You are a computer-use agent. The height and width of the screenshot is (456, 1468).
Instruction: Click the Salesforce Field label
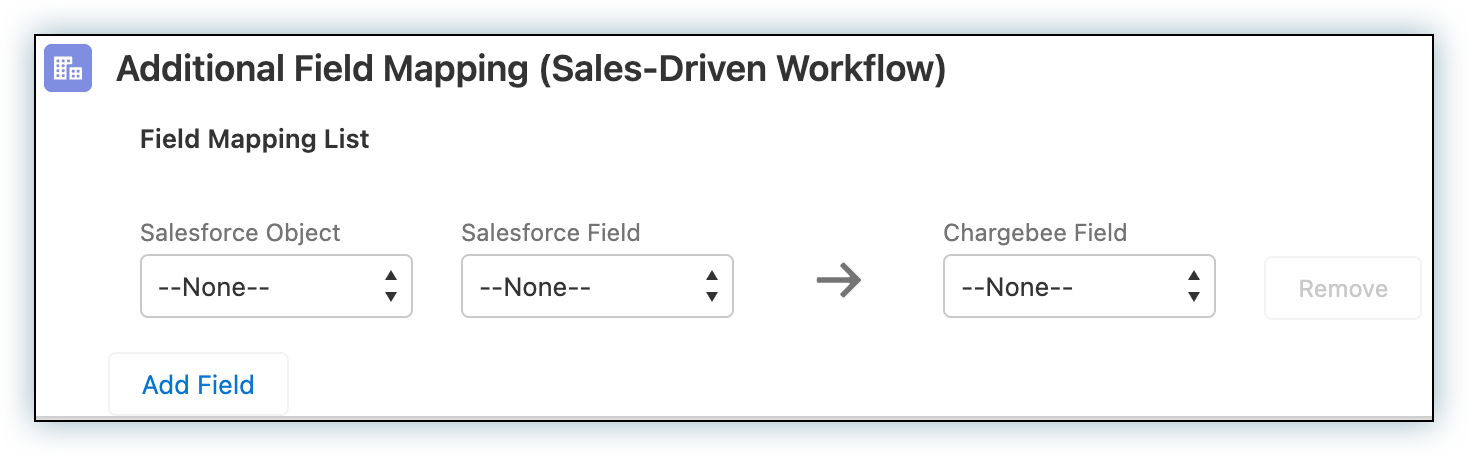point(550,233)
